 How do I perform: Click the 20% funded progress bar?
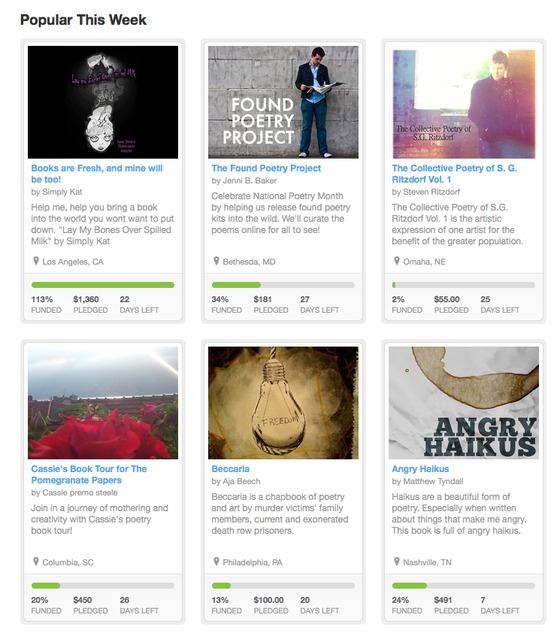(x=103, y=585)
